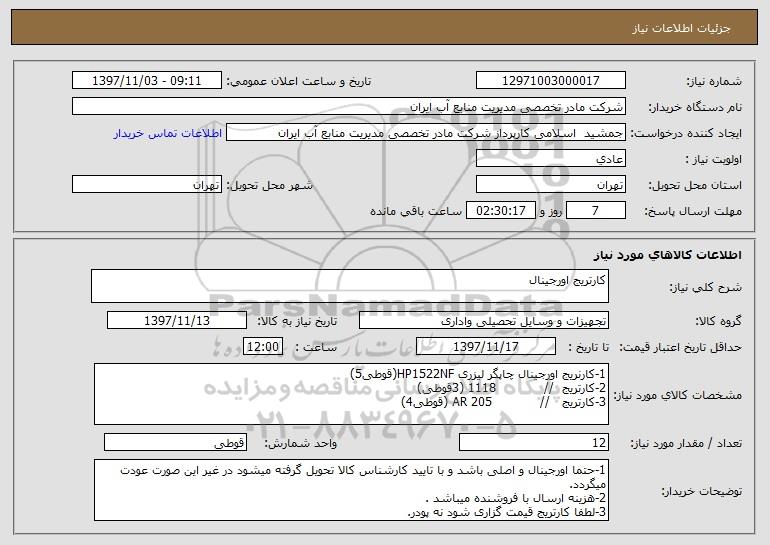Viewport: 770px width, 545px height.
Task: Click the ساعت باقی مانده text
Action: 416,211
